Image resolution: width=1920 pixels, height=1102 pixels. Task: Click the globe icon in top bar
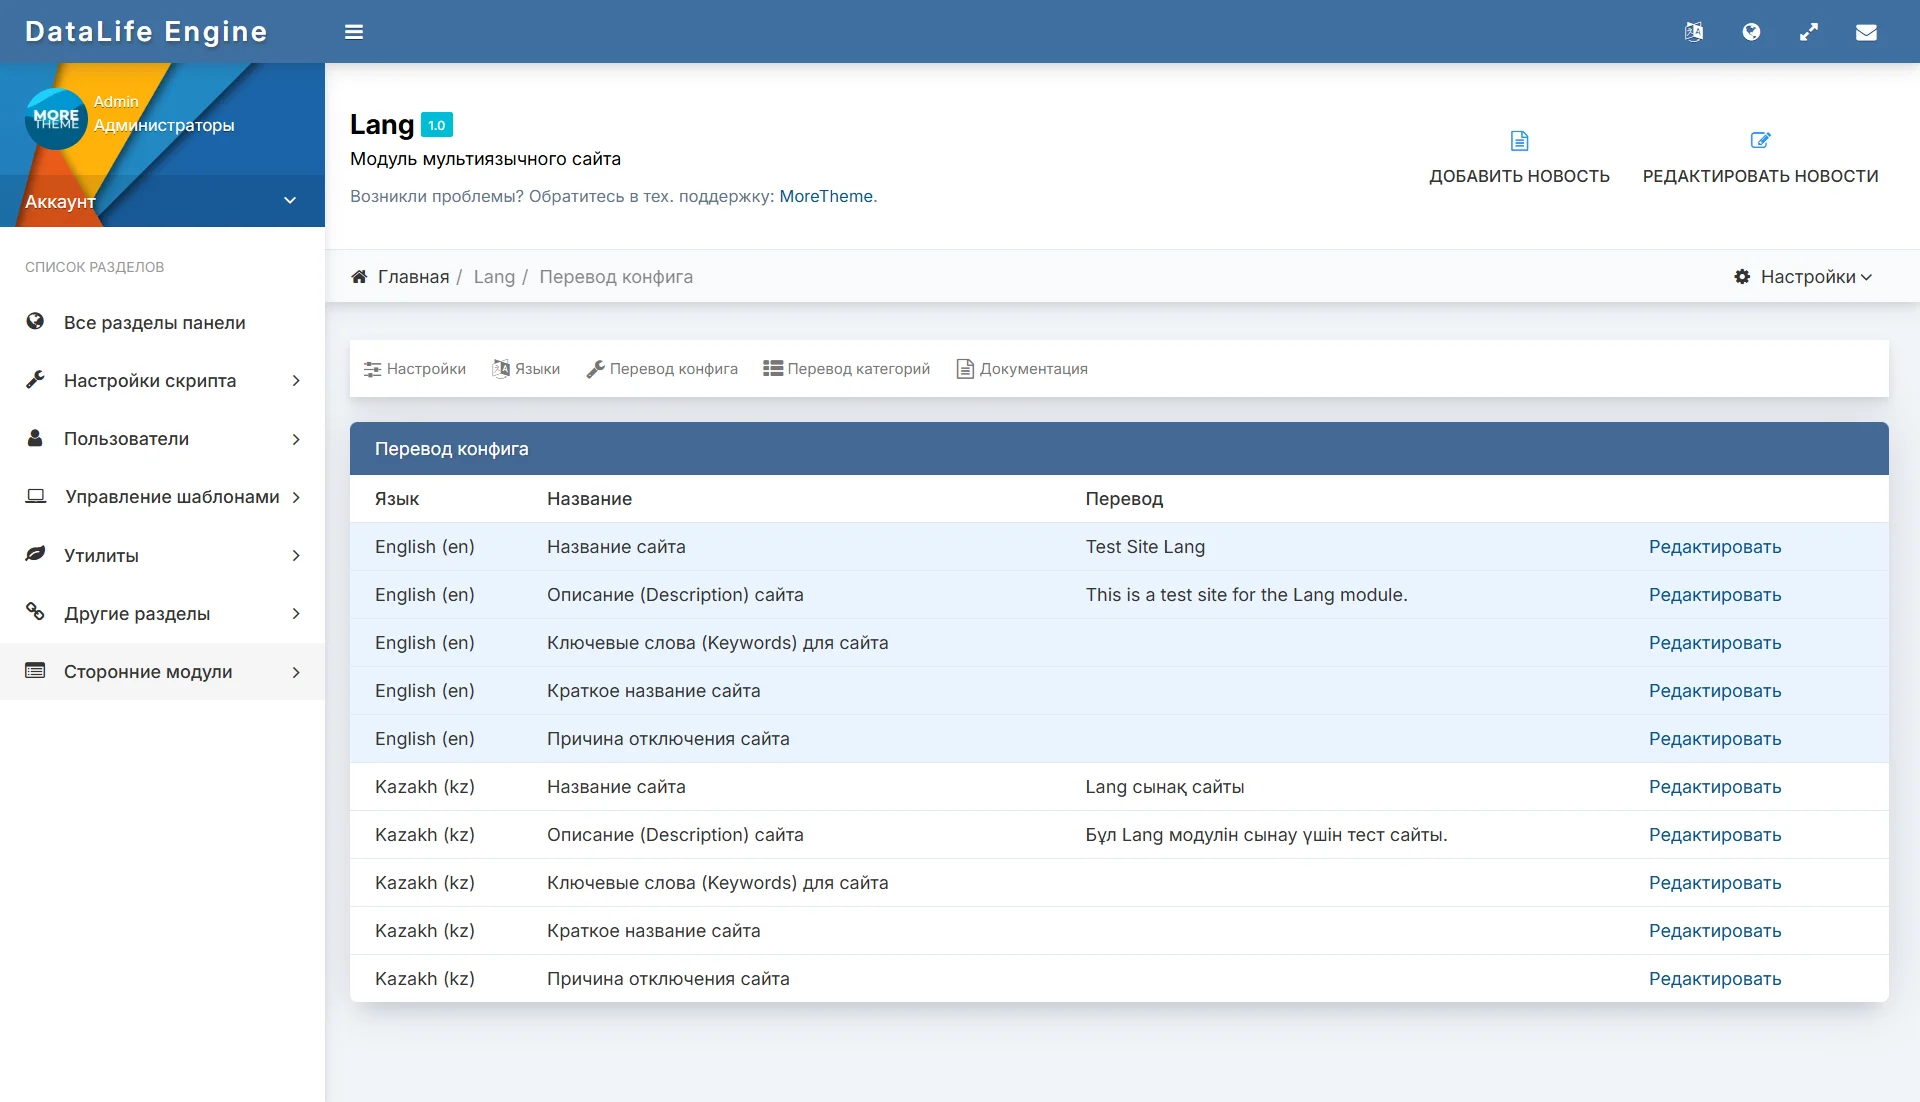(x=1751, y=32)
